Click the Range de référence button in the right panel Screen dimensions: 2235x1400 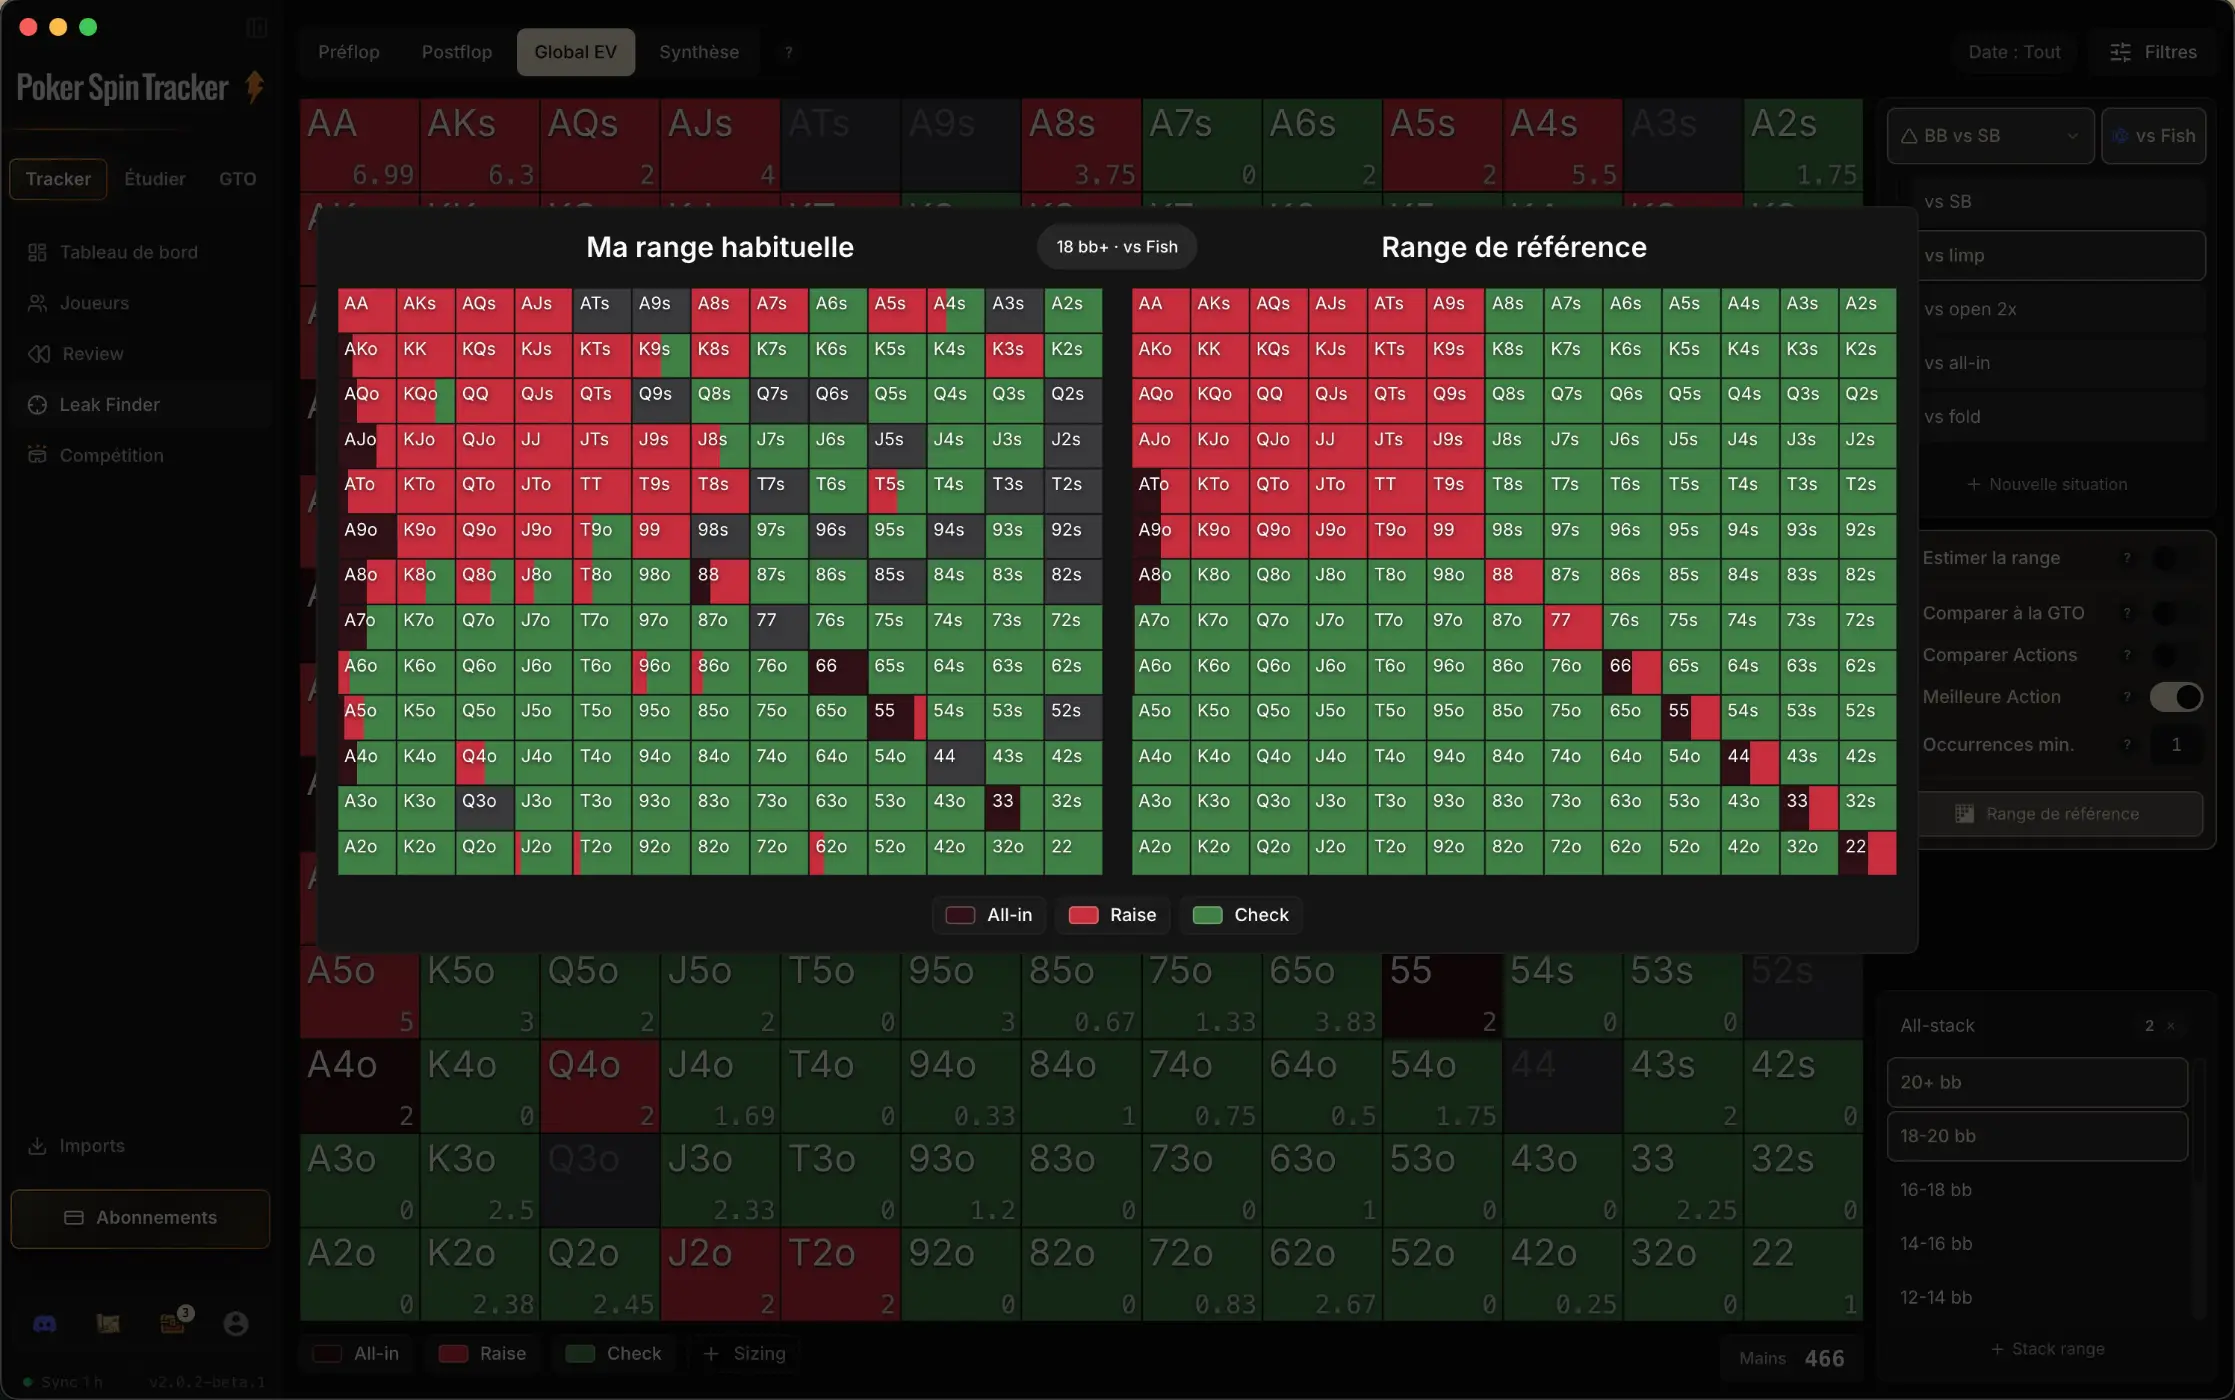point(2060,814)
